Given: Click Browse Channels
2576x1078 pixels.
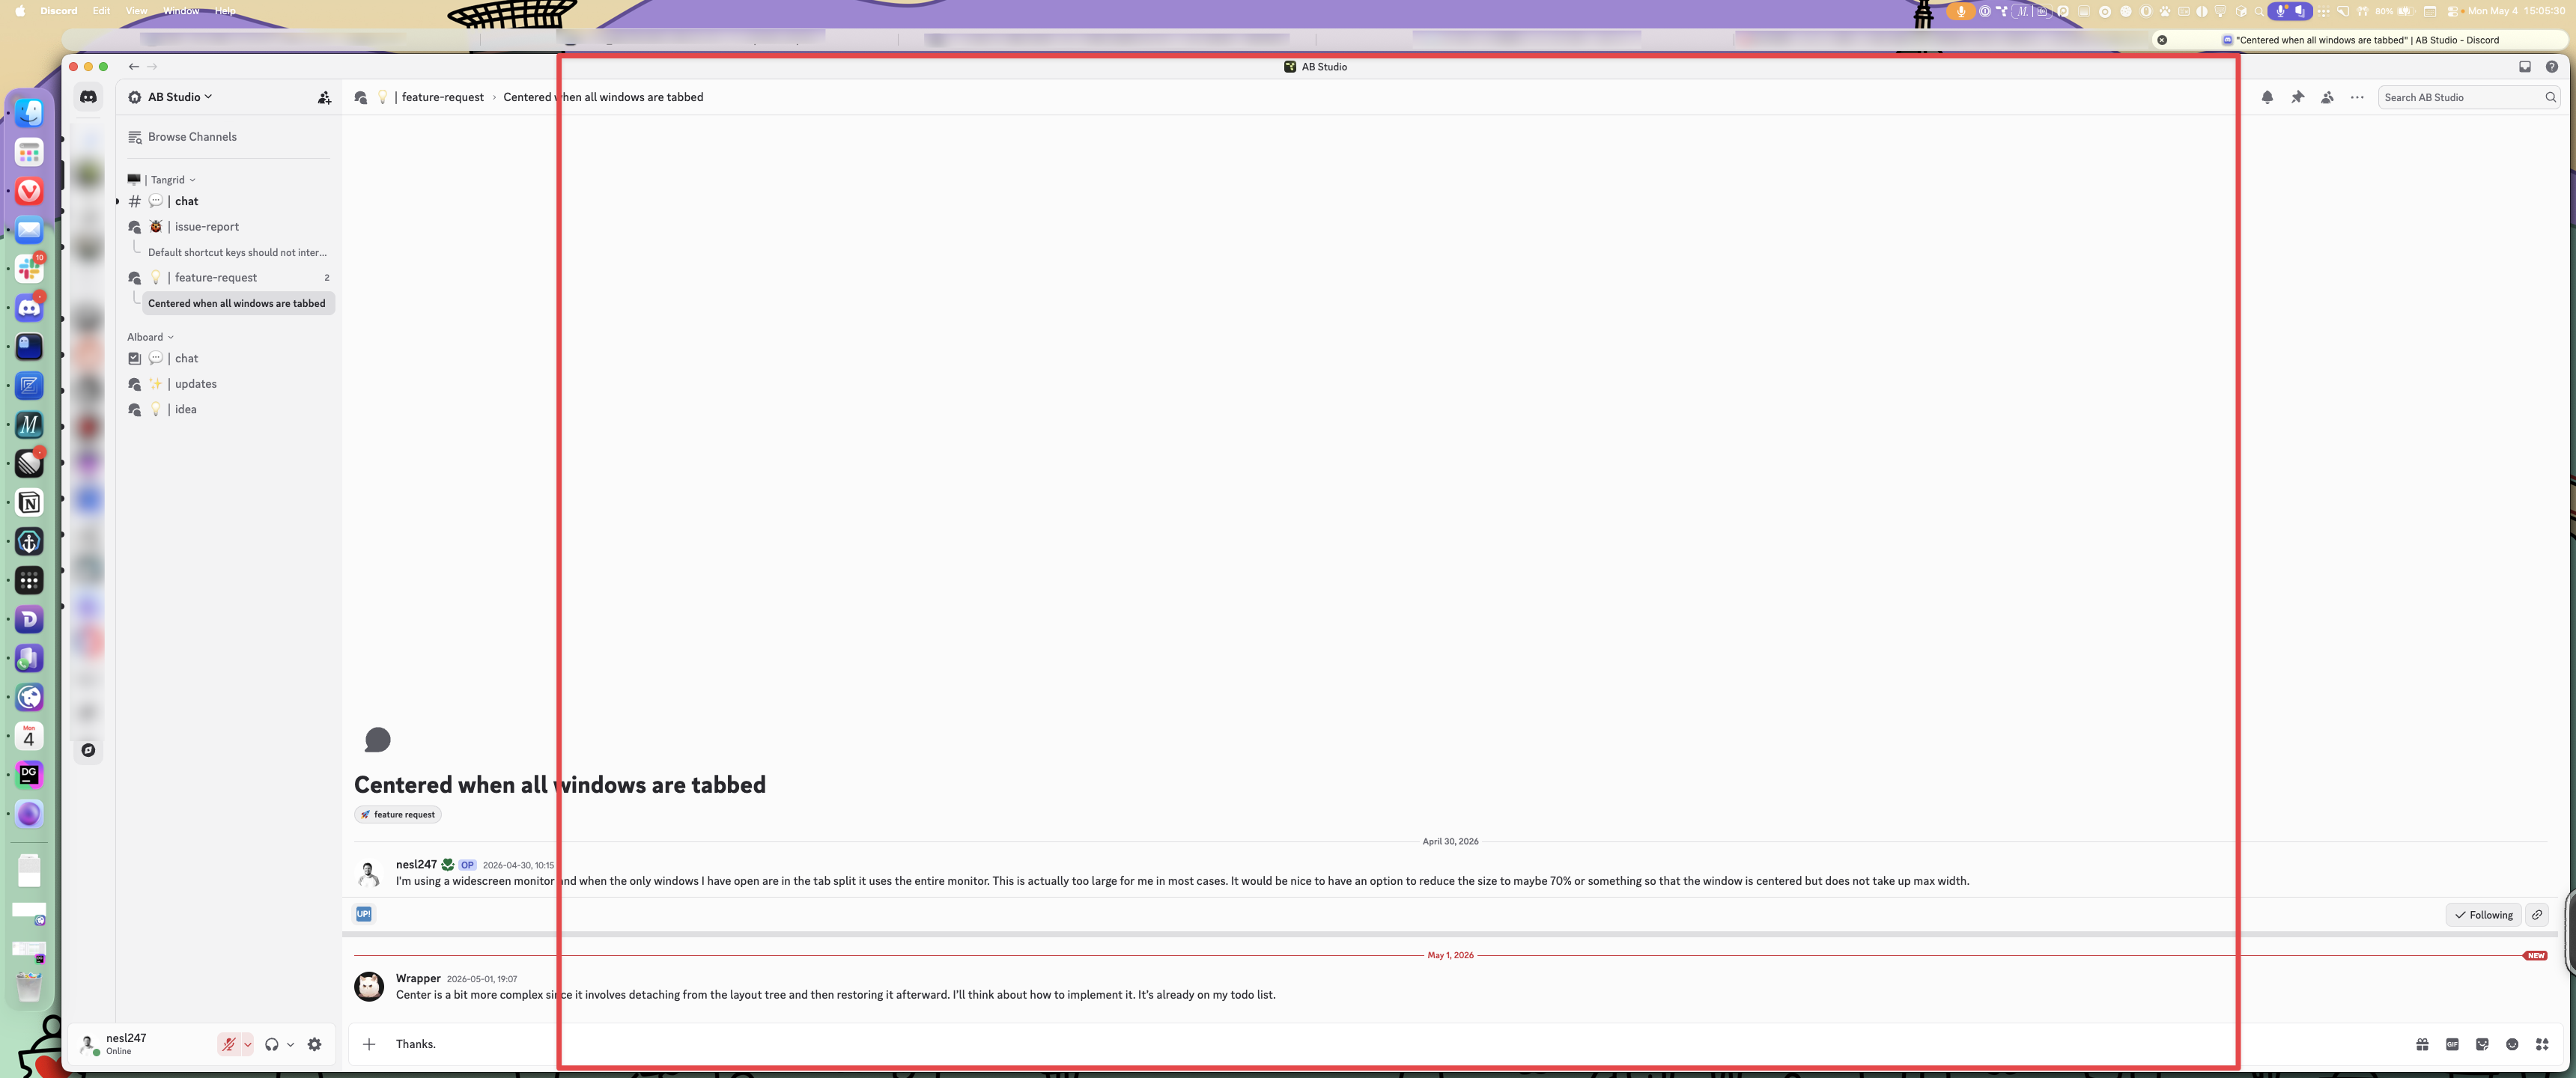Looking at the screenshot, I should (x=230, y=137).
